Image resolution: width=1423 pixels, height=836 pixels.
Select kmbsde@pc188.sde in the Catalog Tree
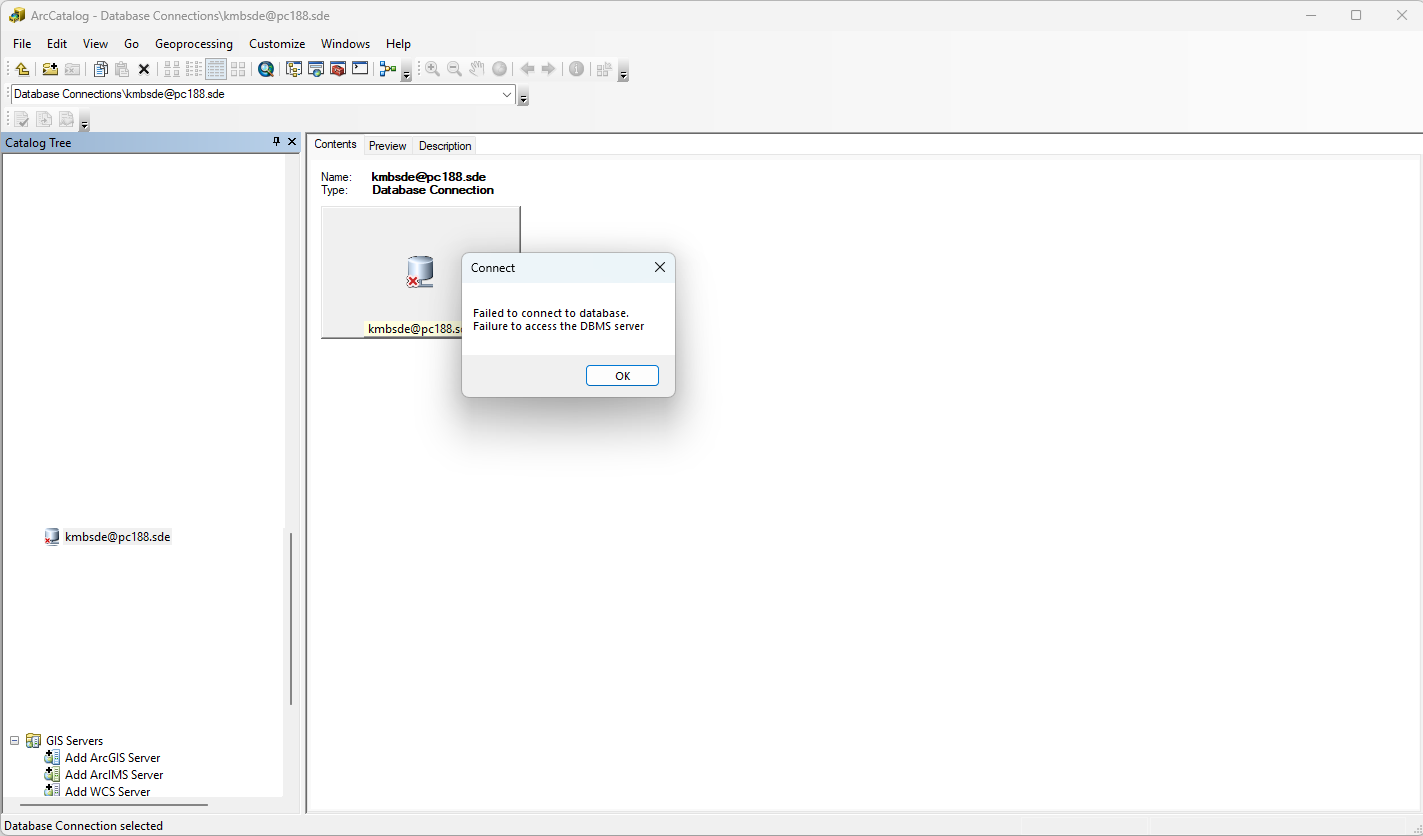117,537
